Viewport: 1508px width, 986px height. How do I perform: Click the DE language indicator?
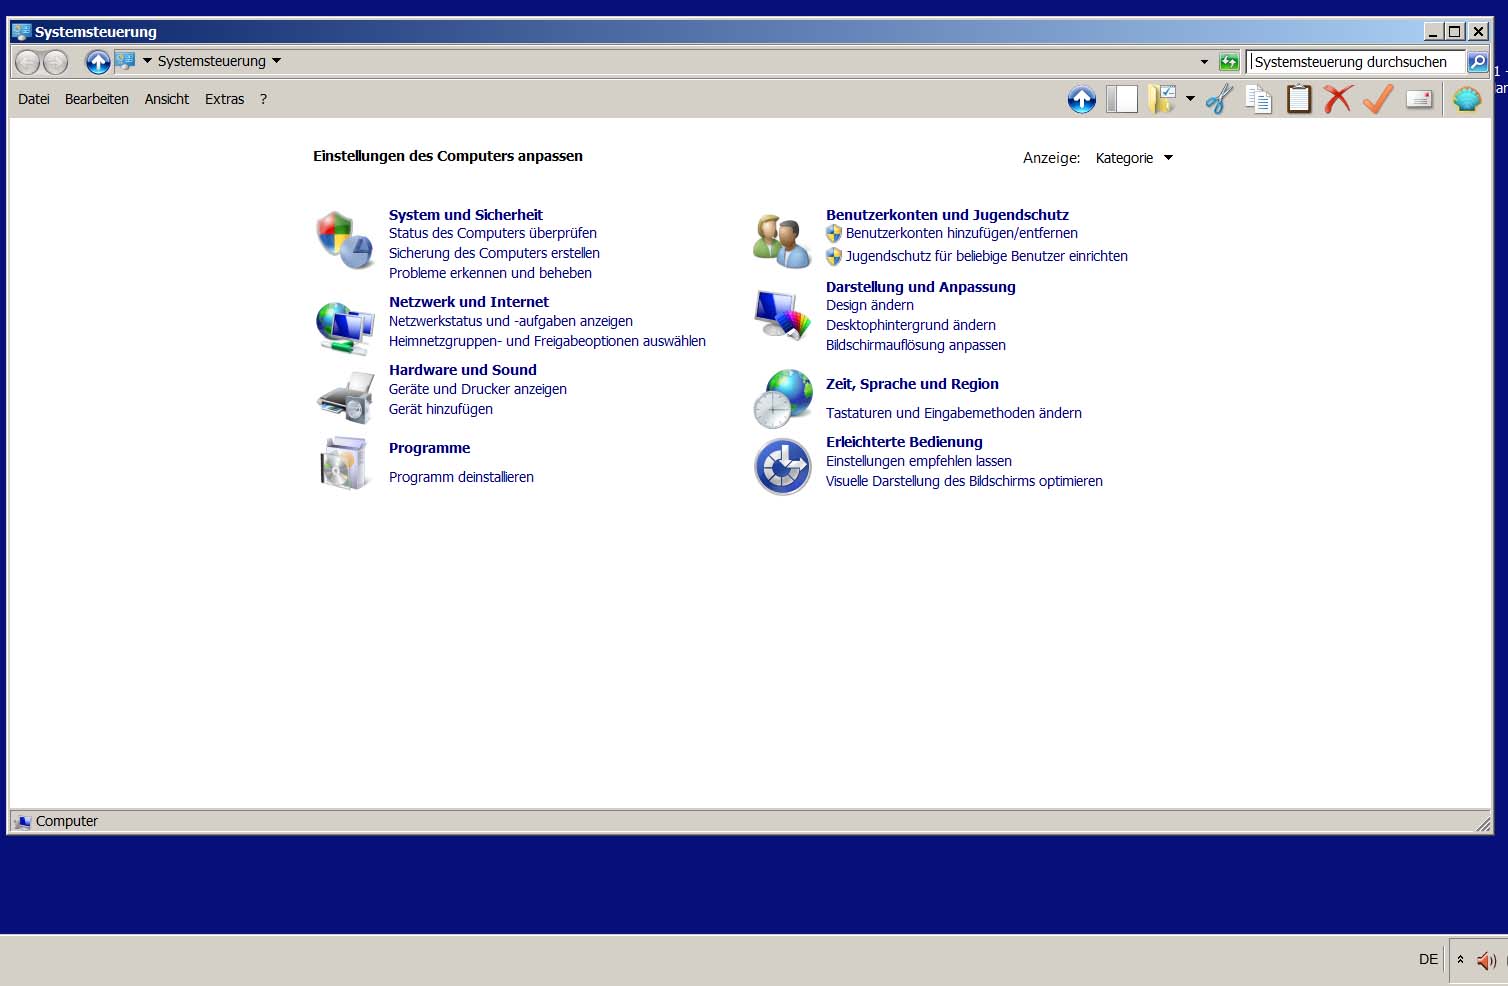[x=1428, y=959]
